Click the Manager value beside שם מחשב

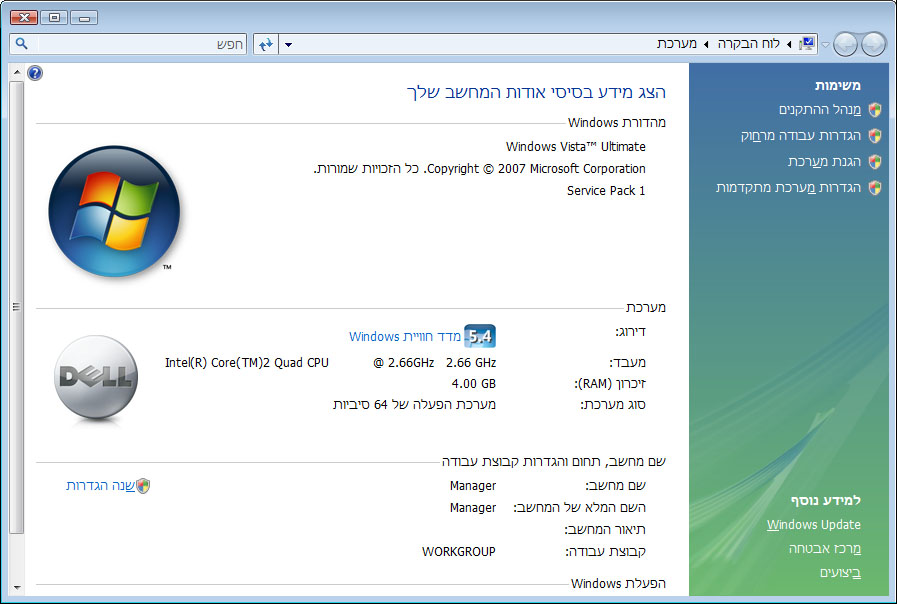pyautogui.click(x=473, y=486)
